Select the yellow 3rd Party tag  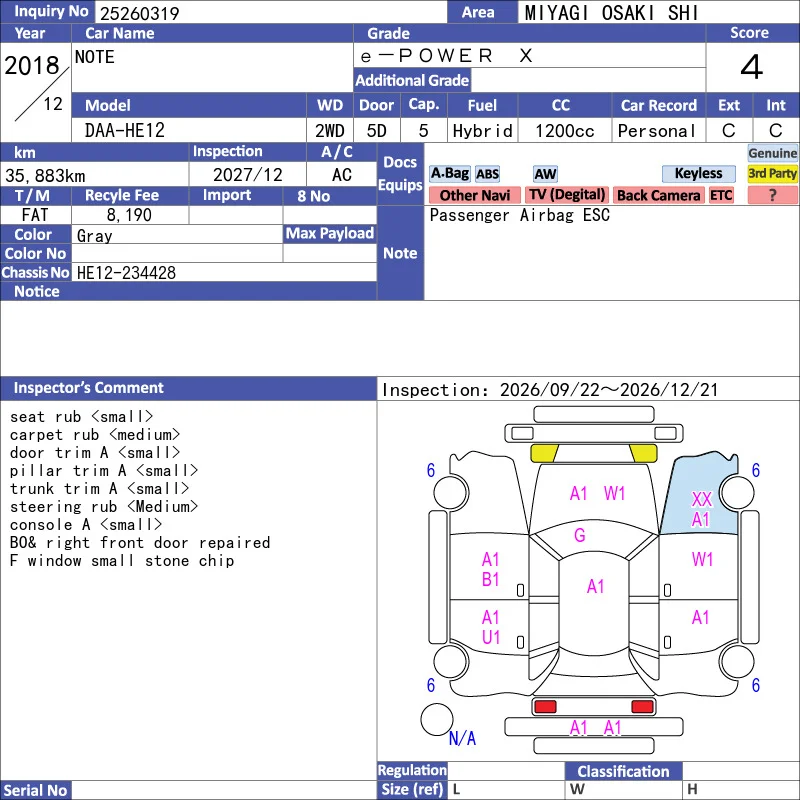[772, 174]
